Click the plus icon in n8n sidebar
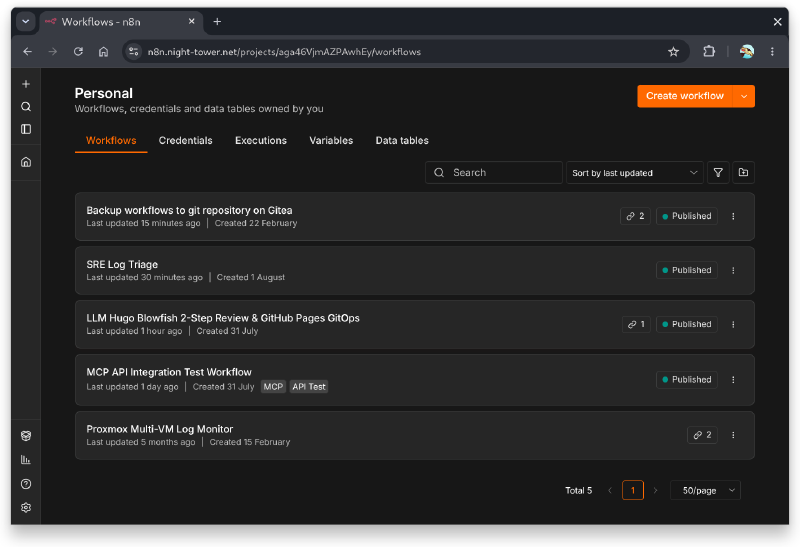800x547 pixels. click(26, 84)
